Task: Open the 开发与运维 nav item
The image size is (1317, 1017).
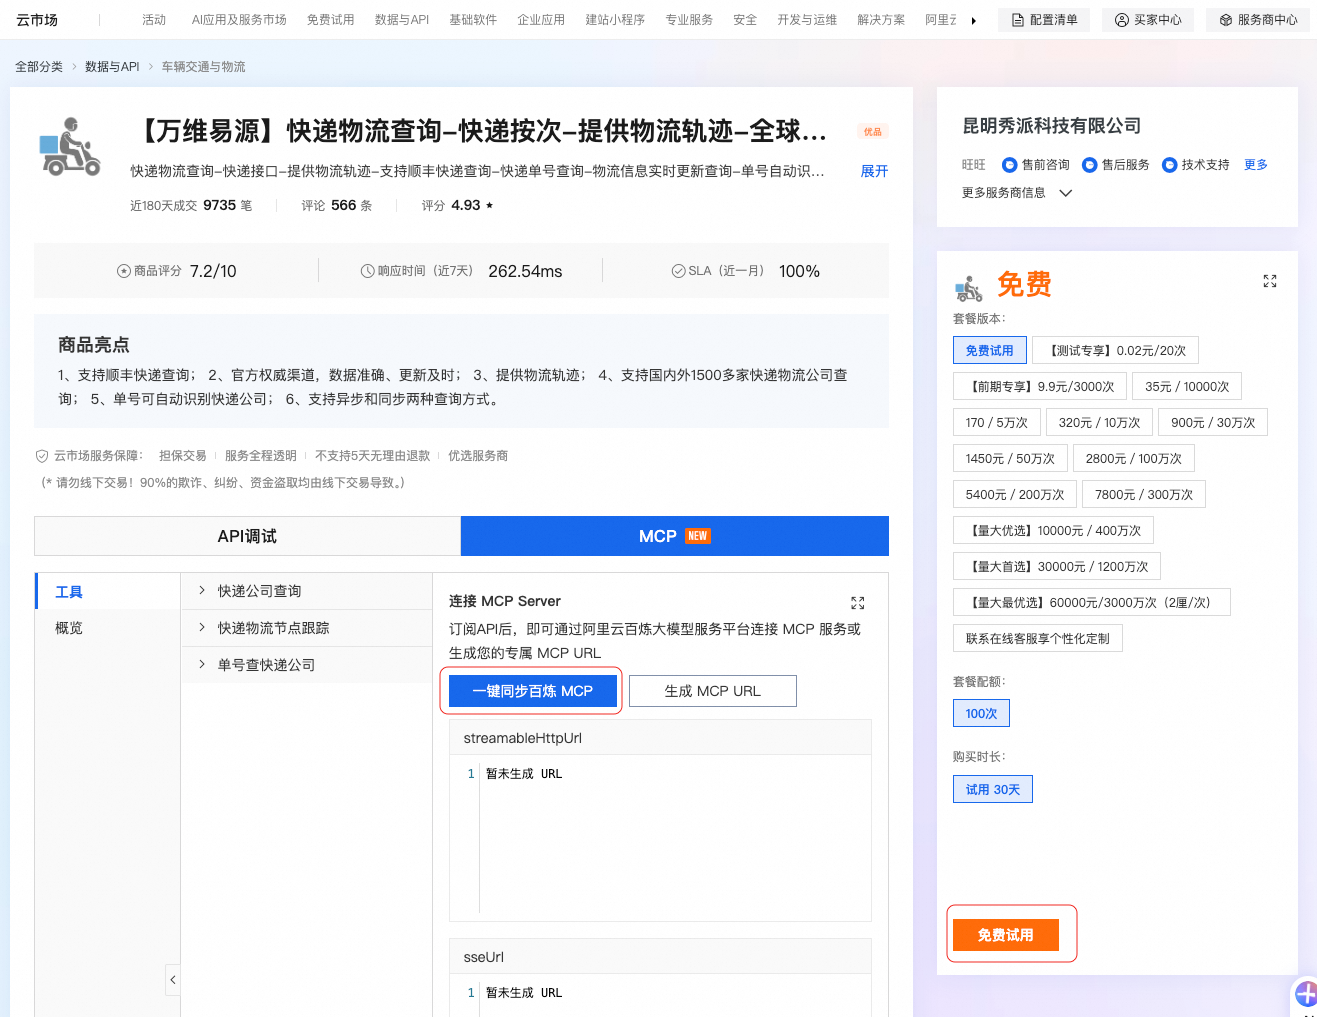Action: 807,20
